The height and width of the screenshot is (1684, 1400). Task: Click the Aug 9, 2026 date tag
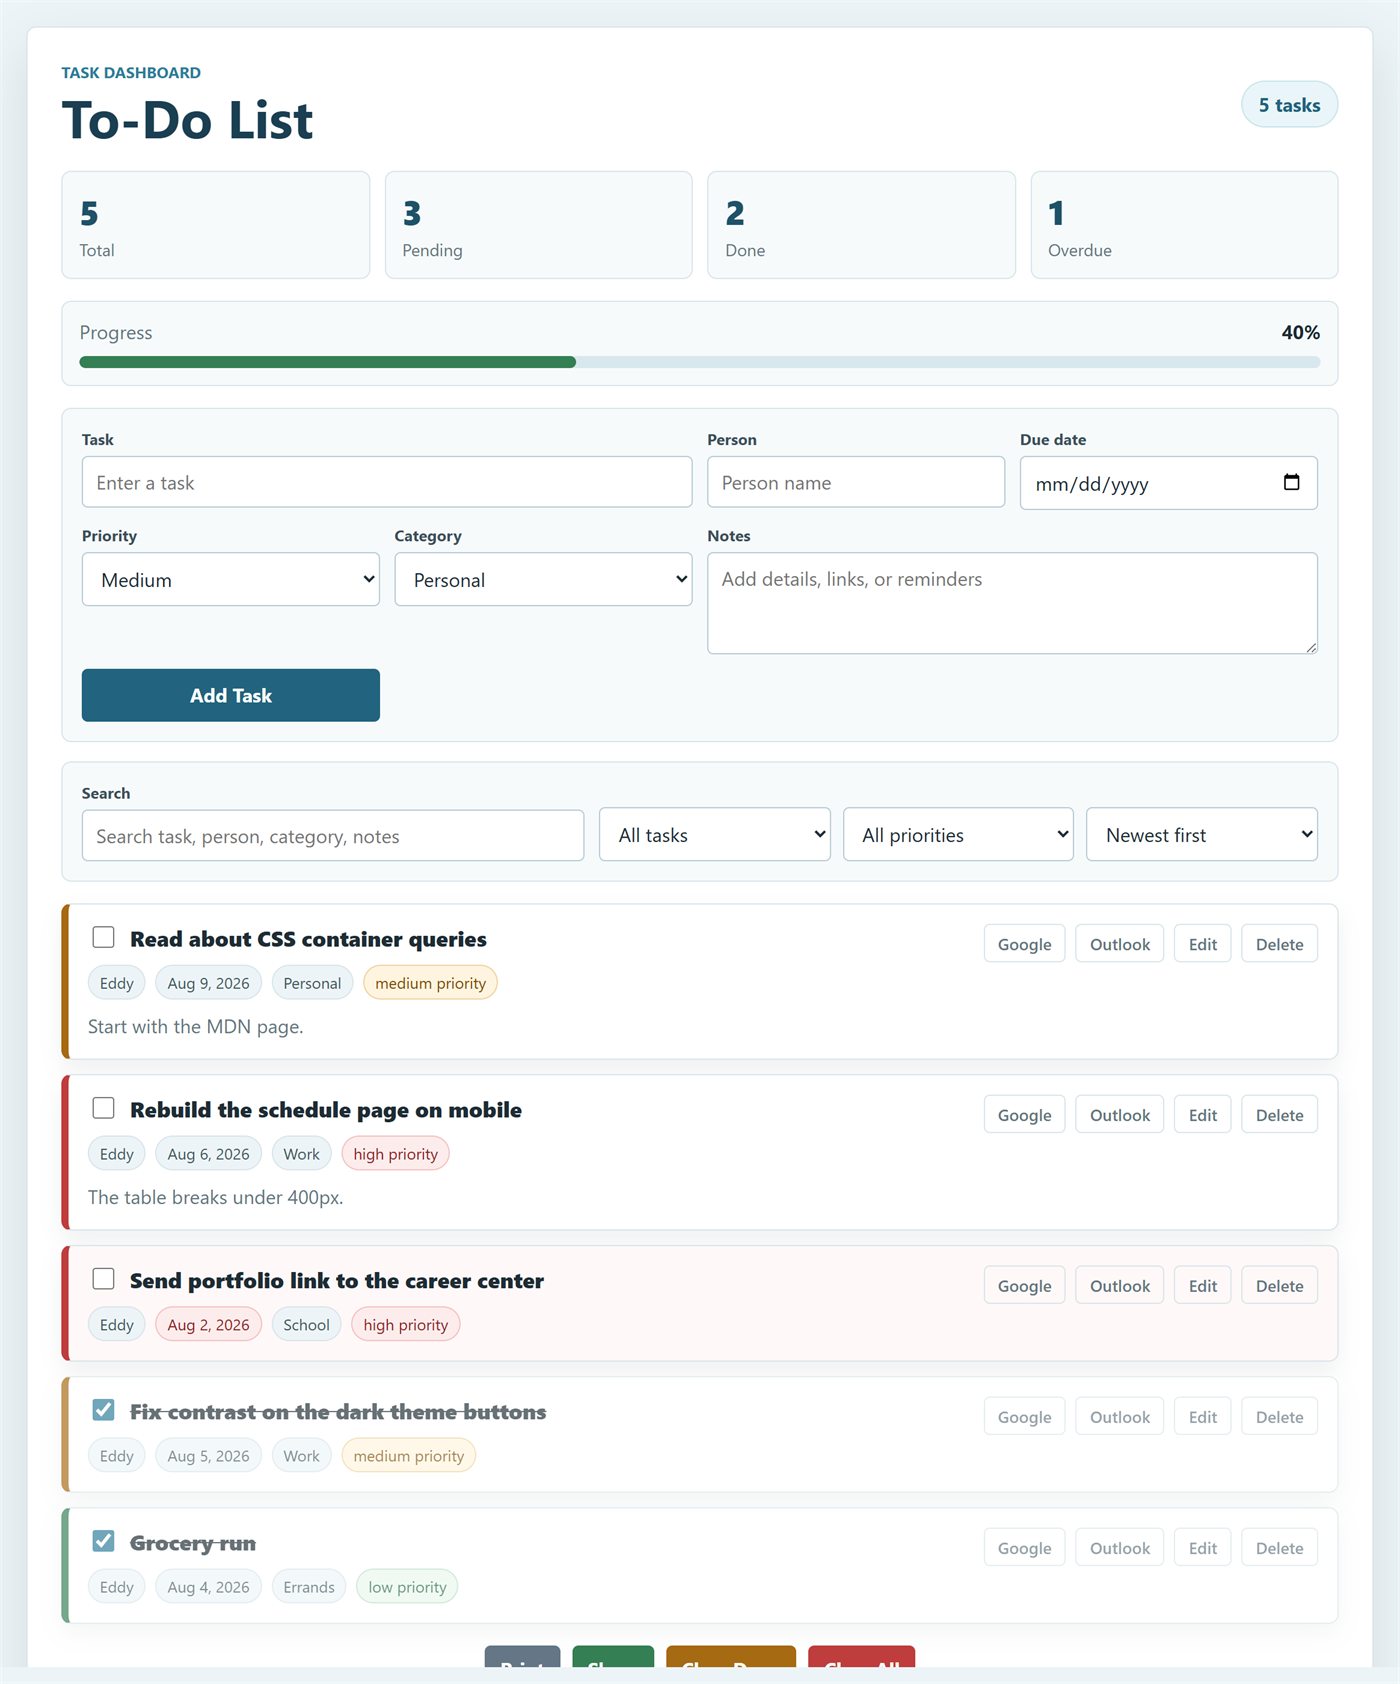click(x=208, y=983)
